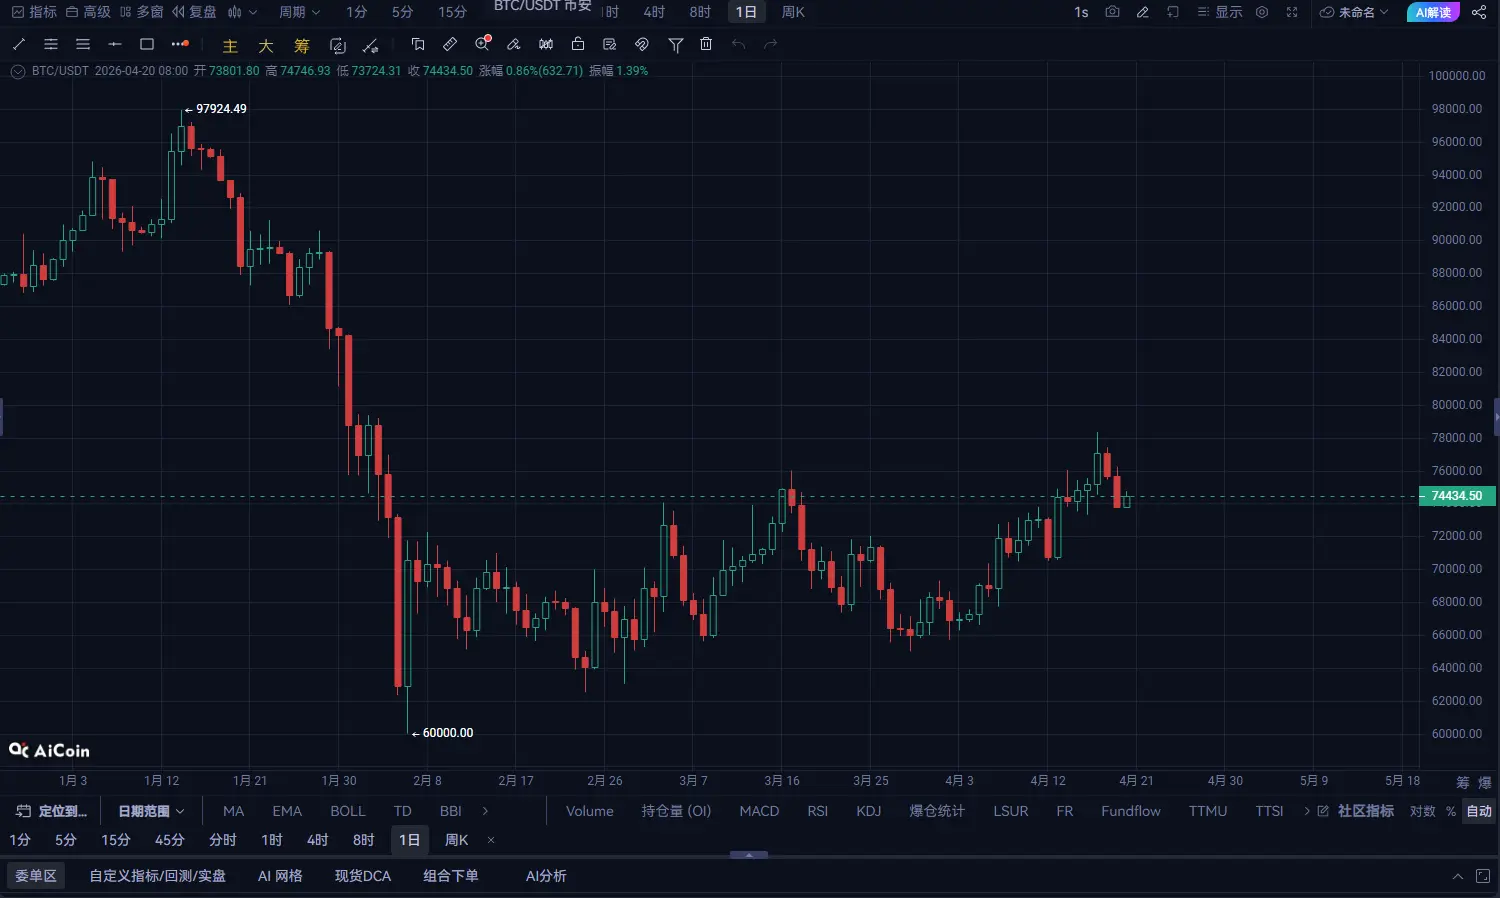Click the undo arrow
This screenshot has height=898, width=1500.
coord(738,44)
